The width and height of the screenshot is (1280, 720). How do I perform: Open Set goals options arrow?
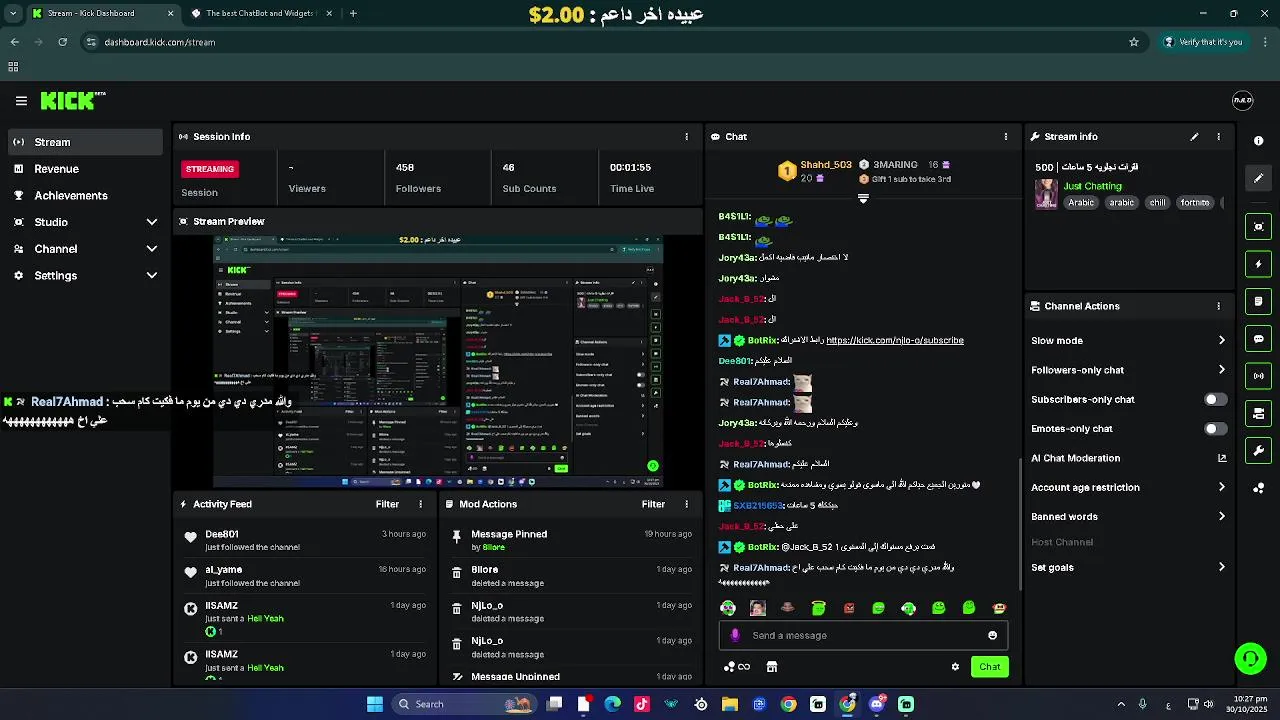click(1221, 567)
